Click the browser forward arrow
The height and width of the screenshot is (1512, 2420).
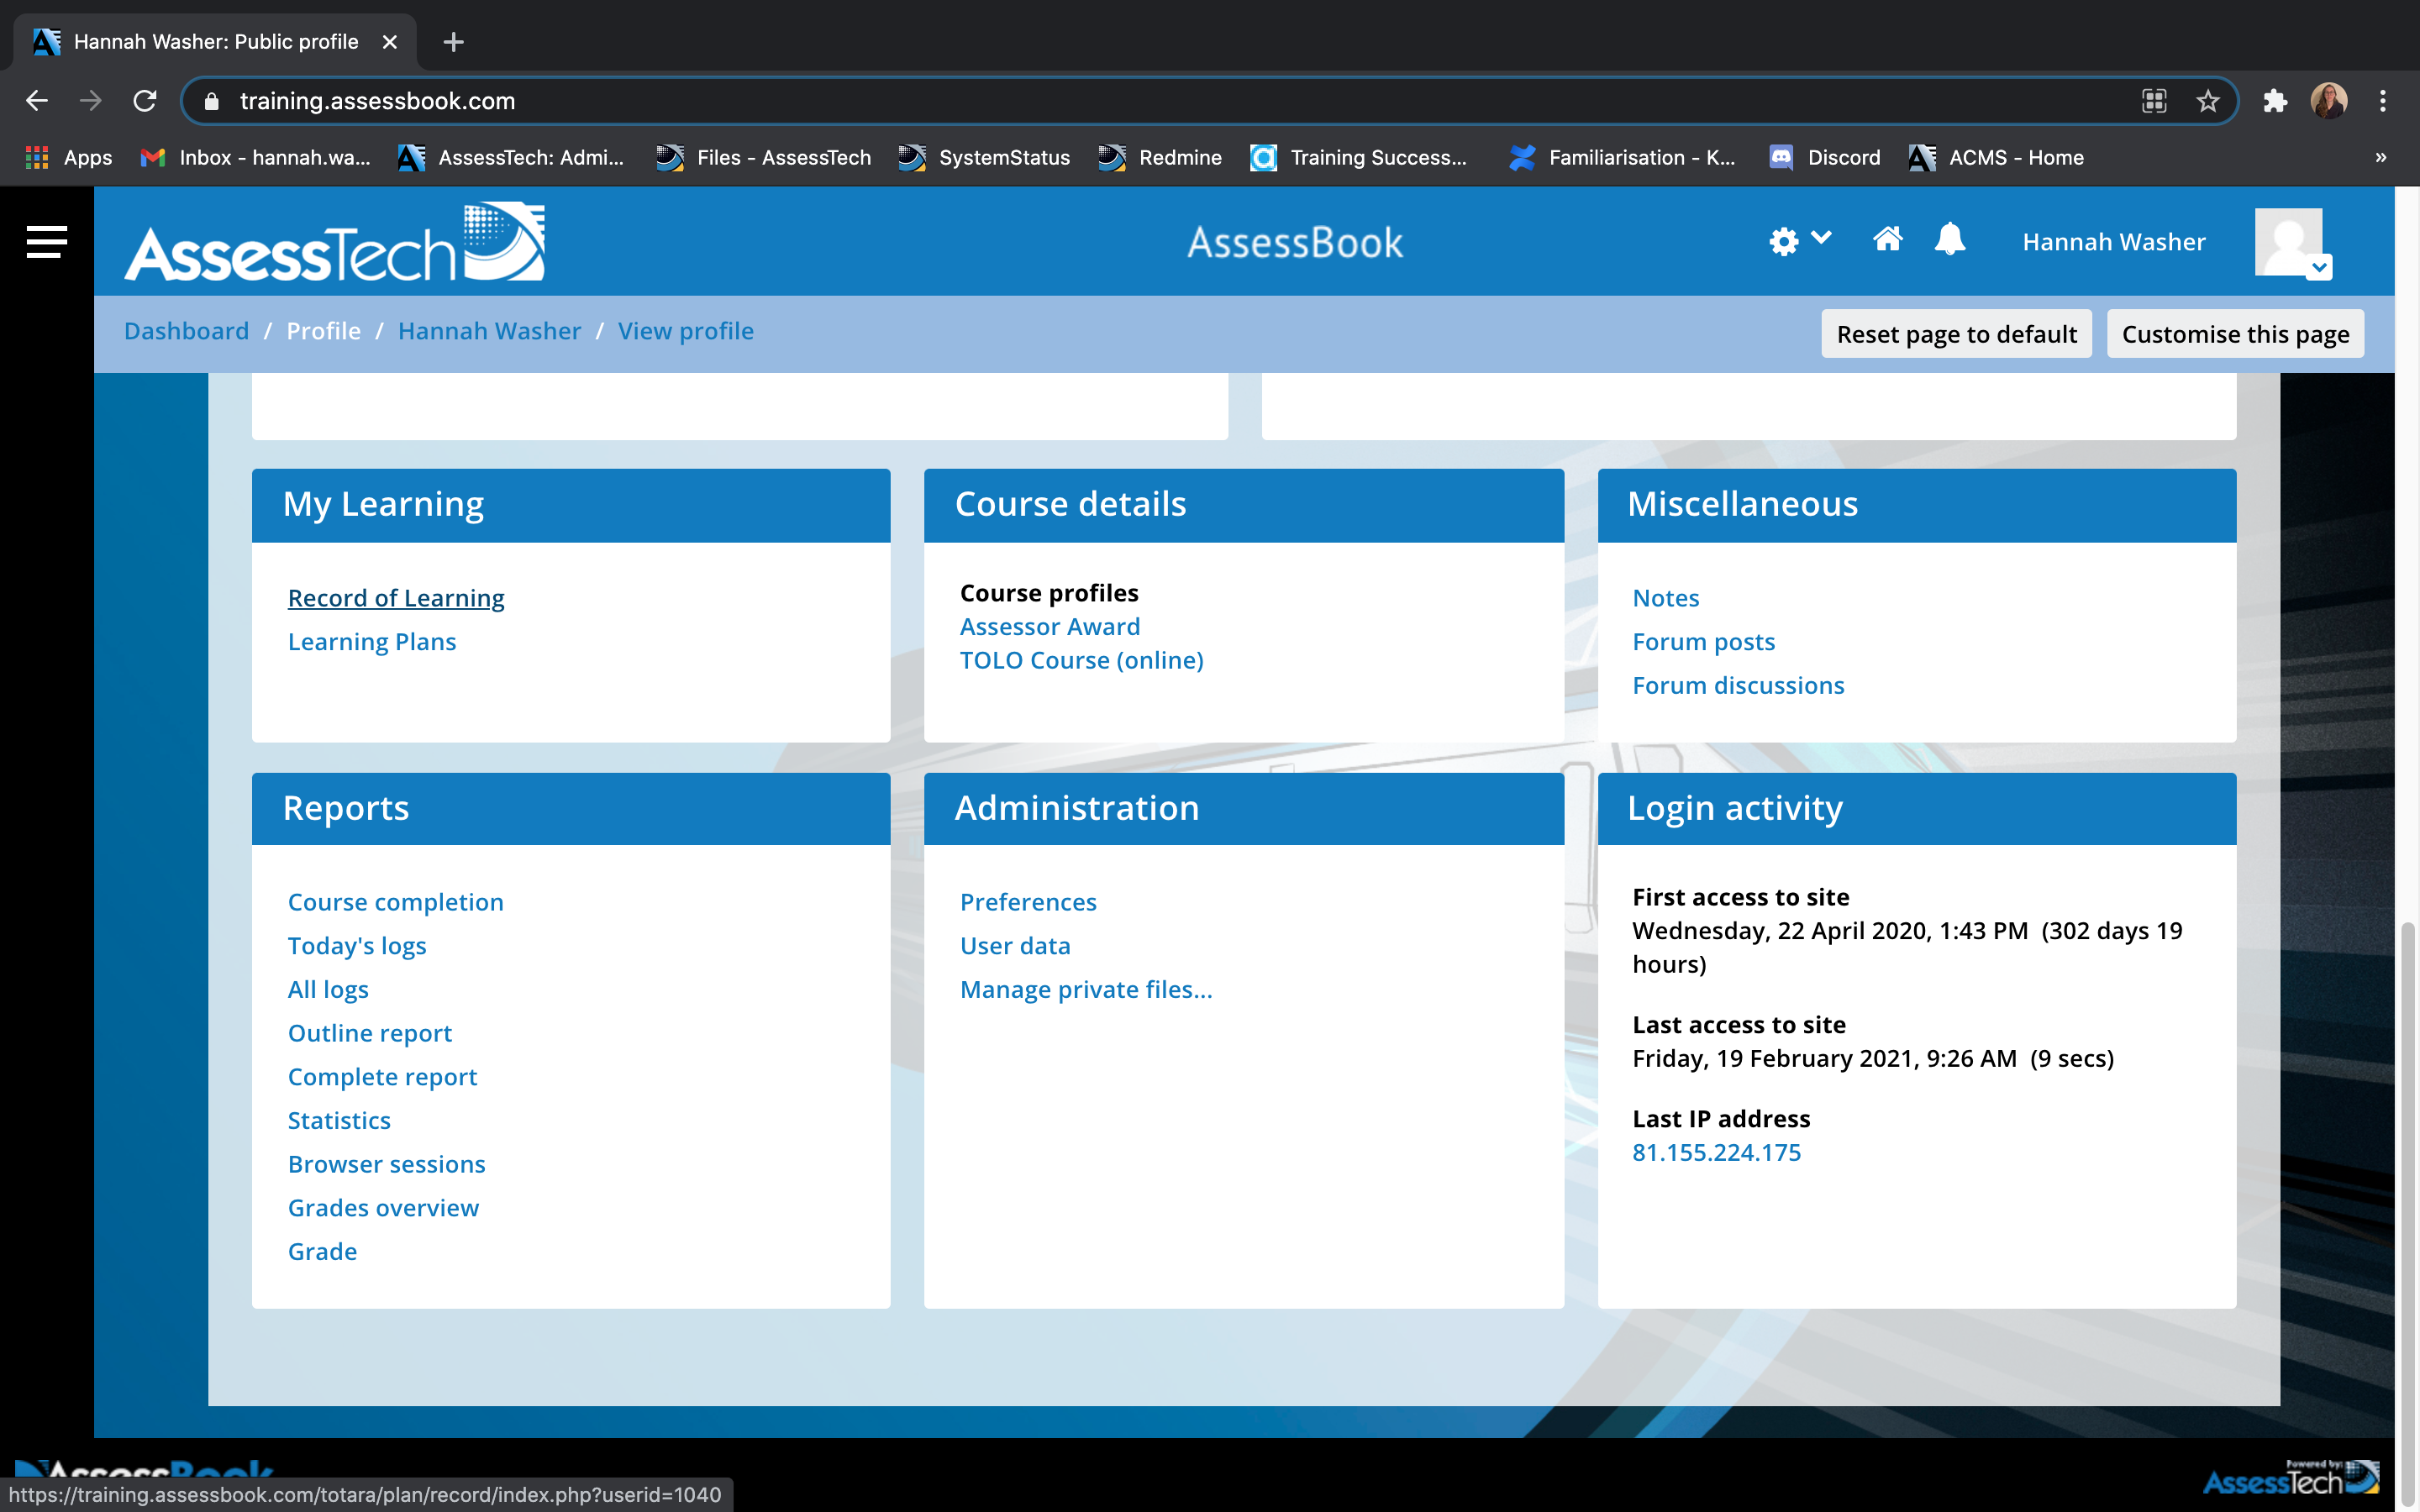91,101
